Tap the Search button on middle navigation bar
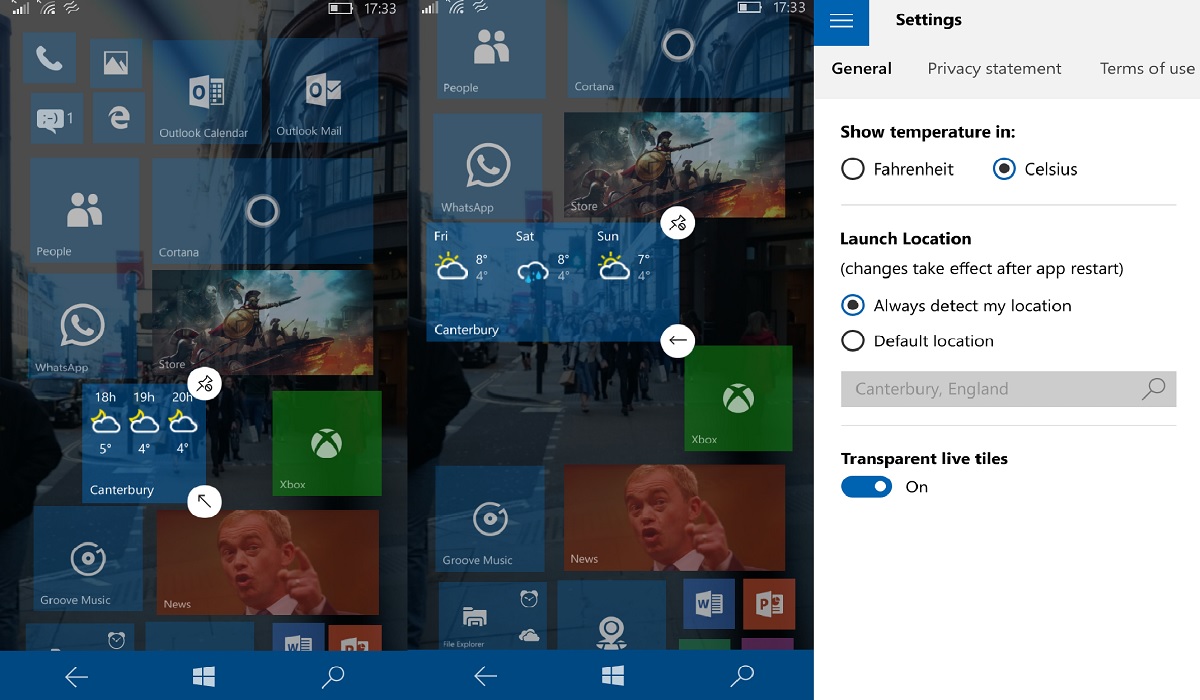The image size is (1200, 700). [x=741, y=677]
